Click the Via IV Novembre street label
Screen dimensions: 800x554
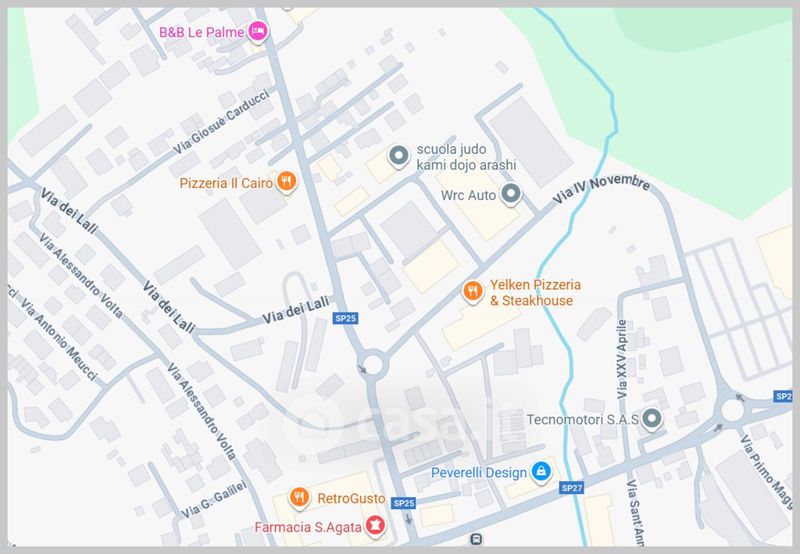point(602,189)
